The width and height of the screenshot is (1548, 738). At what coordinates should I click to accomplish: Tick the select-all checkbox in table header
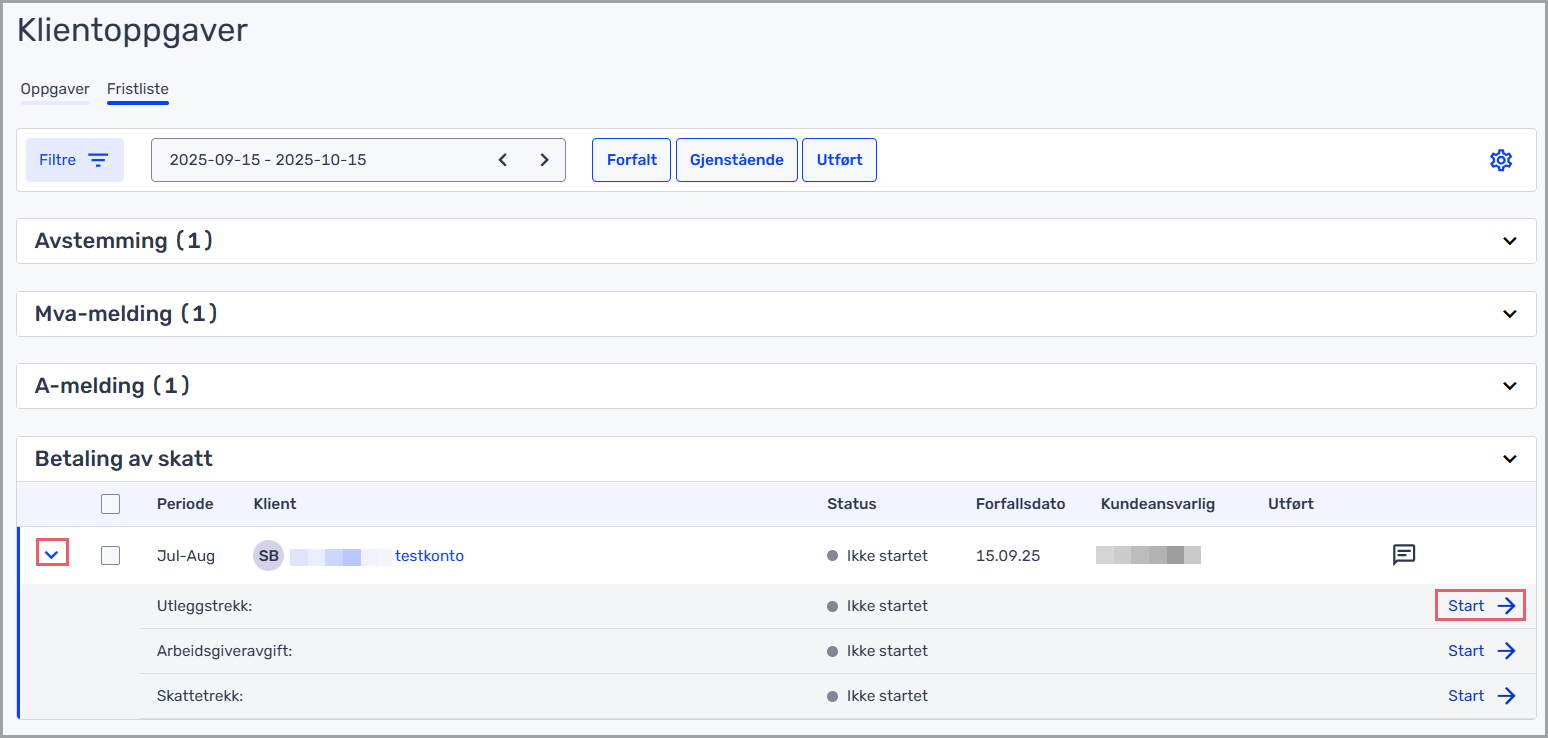click(x=111, y=504)
